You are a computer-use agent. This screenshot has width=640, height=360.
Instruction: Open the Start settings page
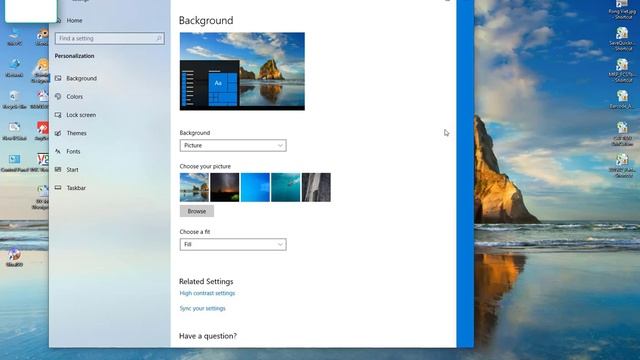pyautogui.click(x=72, y=170)
